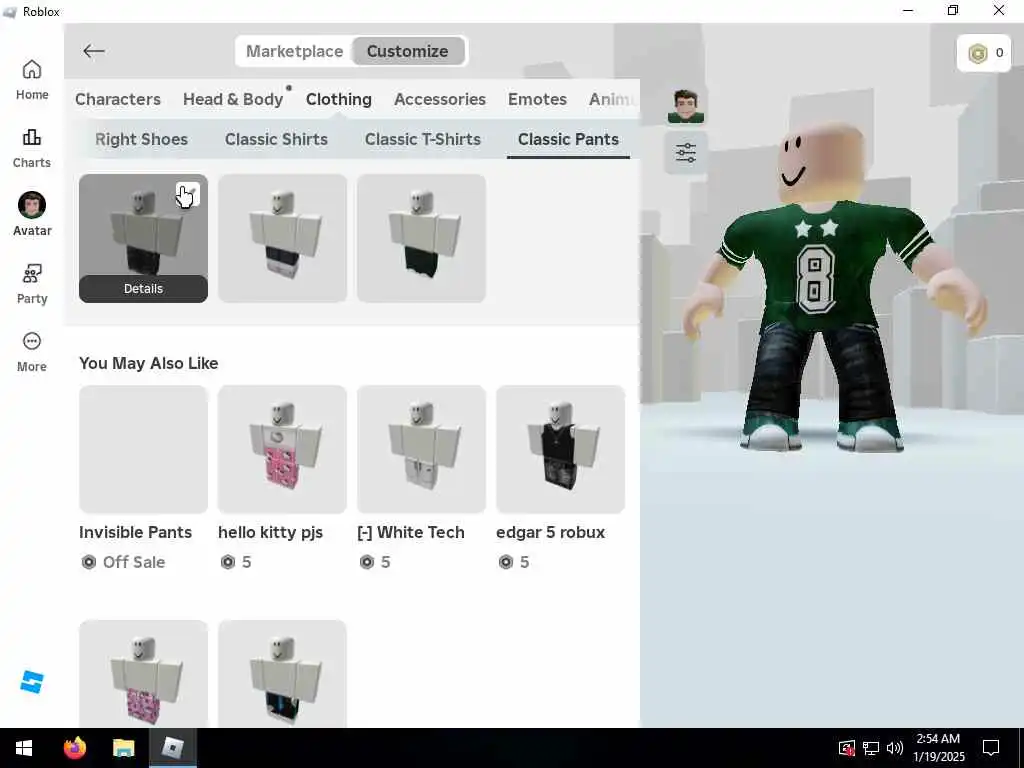Open the black and blue pants in bottom row
This screenshot has width=1024, height=768.
pos(282,674)
